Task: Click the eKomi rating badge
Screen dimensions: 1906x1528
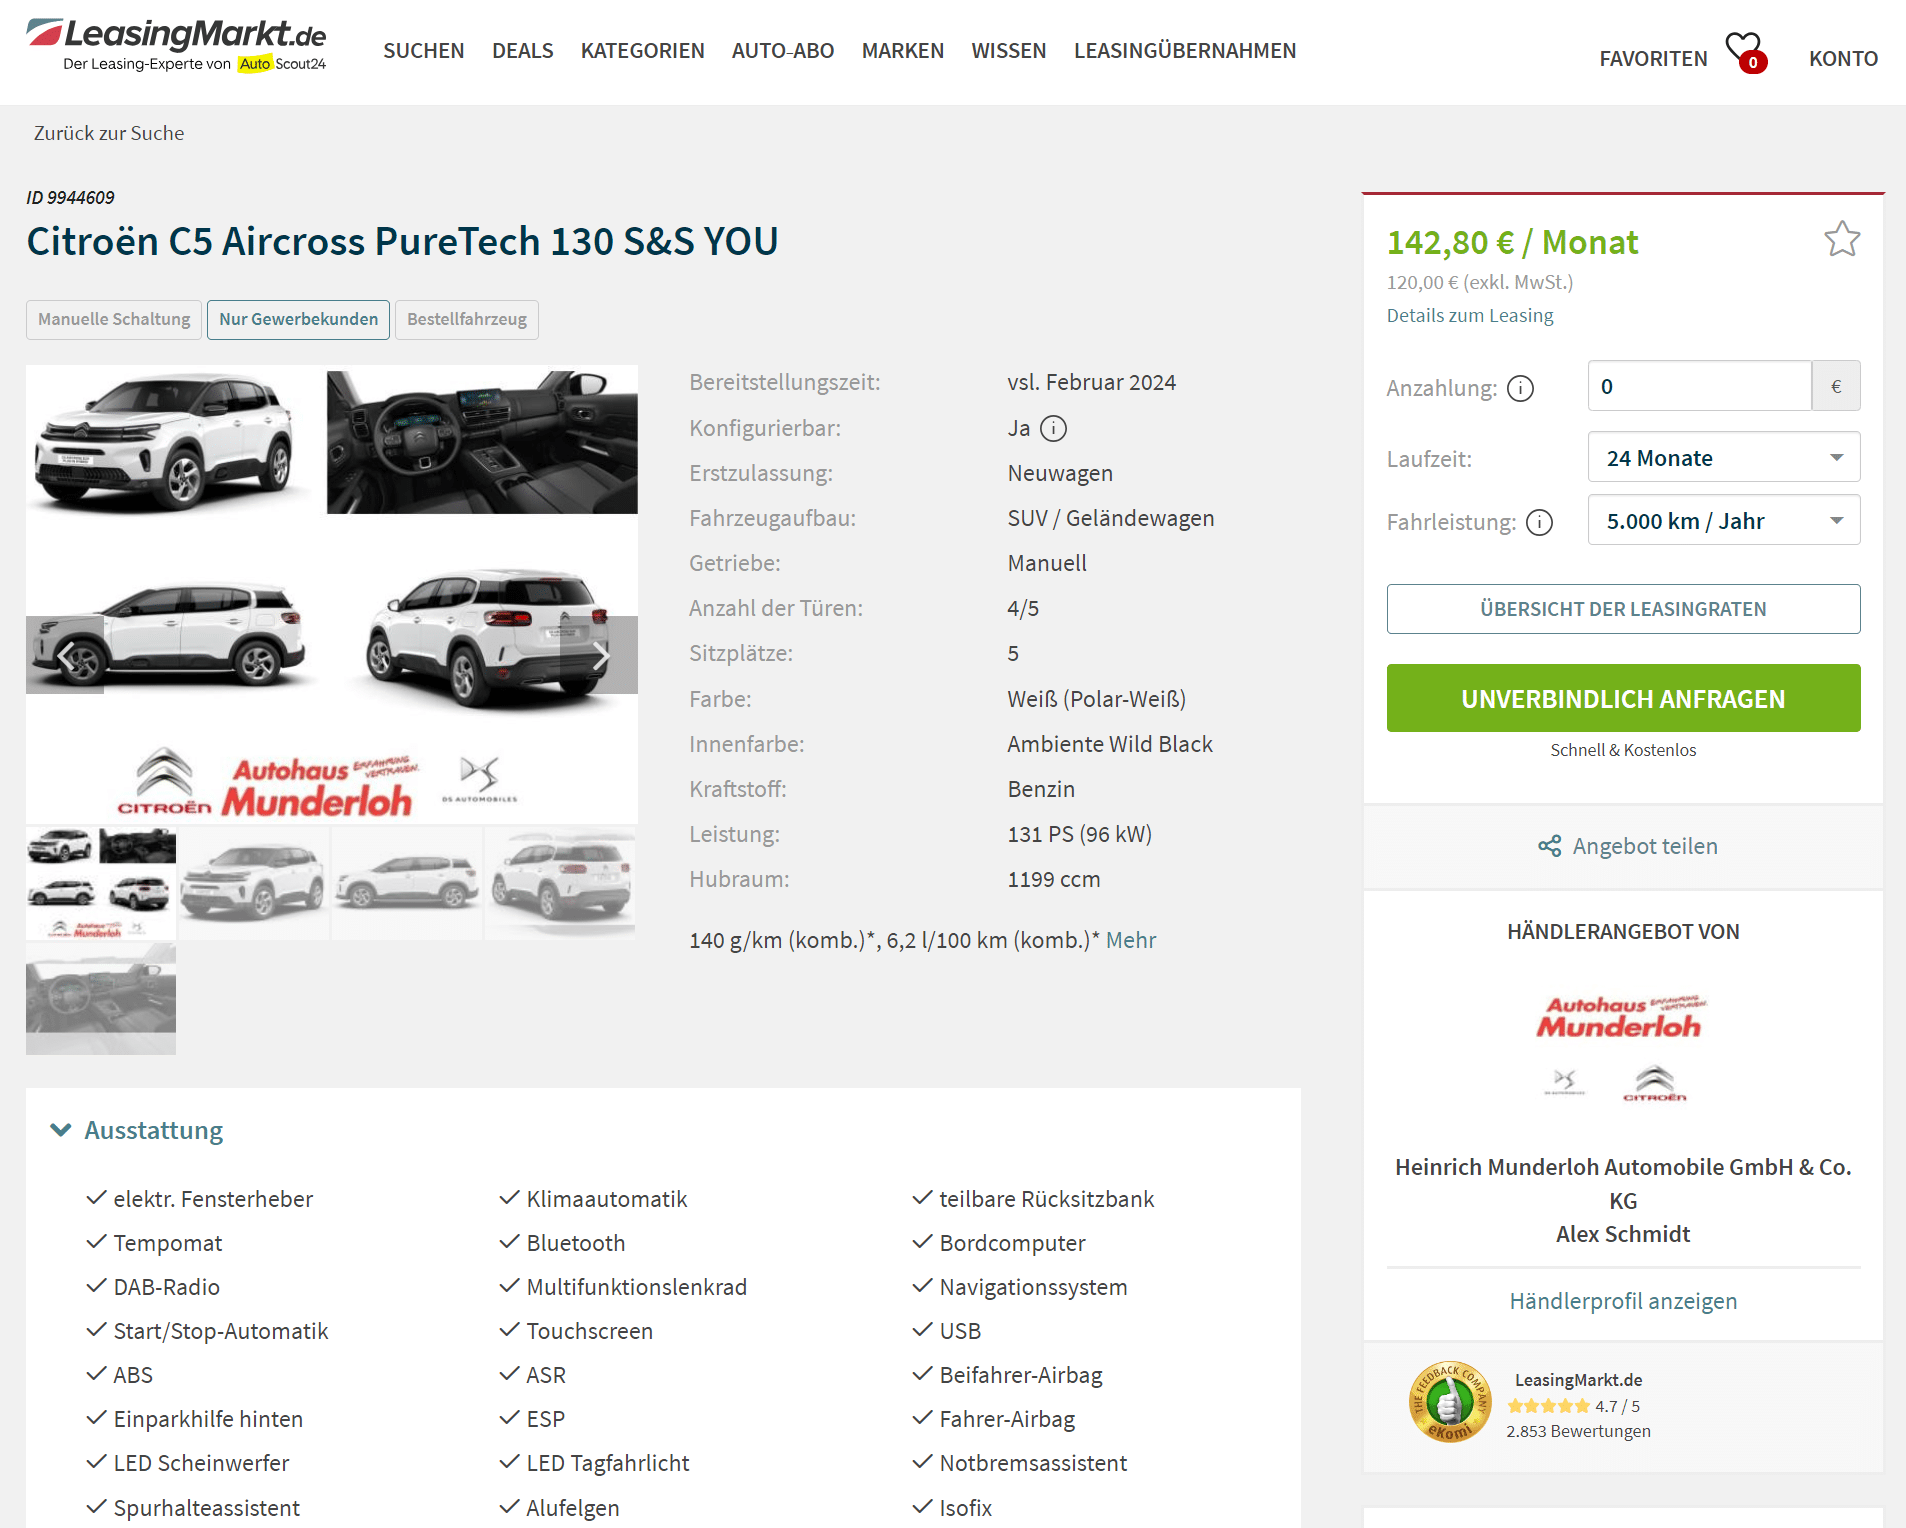Action: [x=1449, y=1403]
